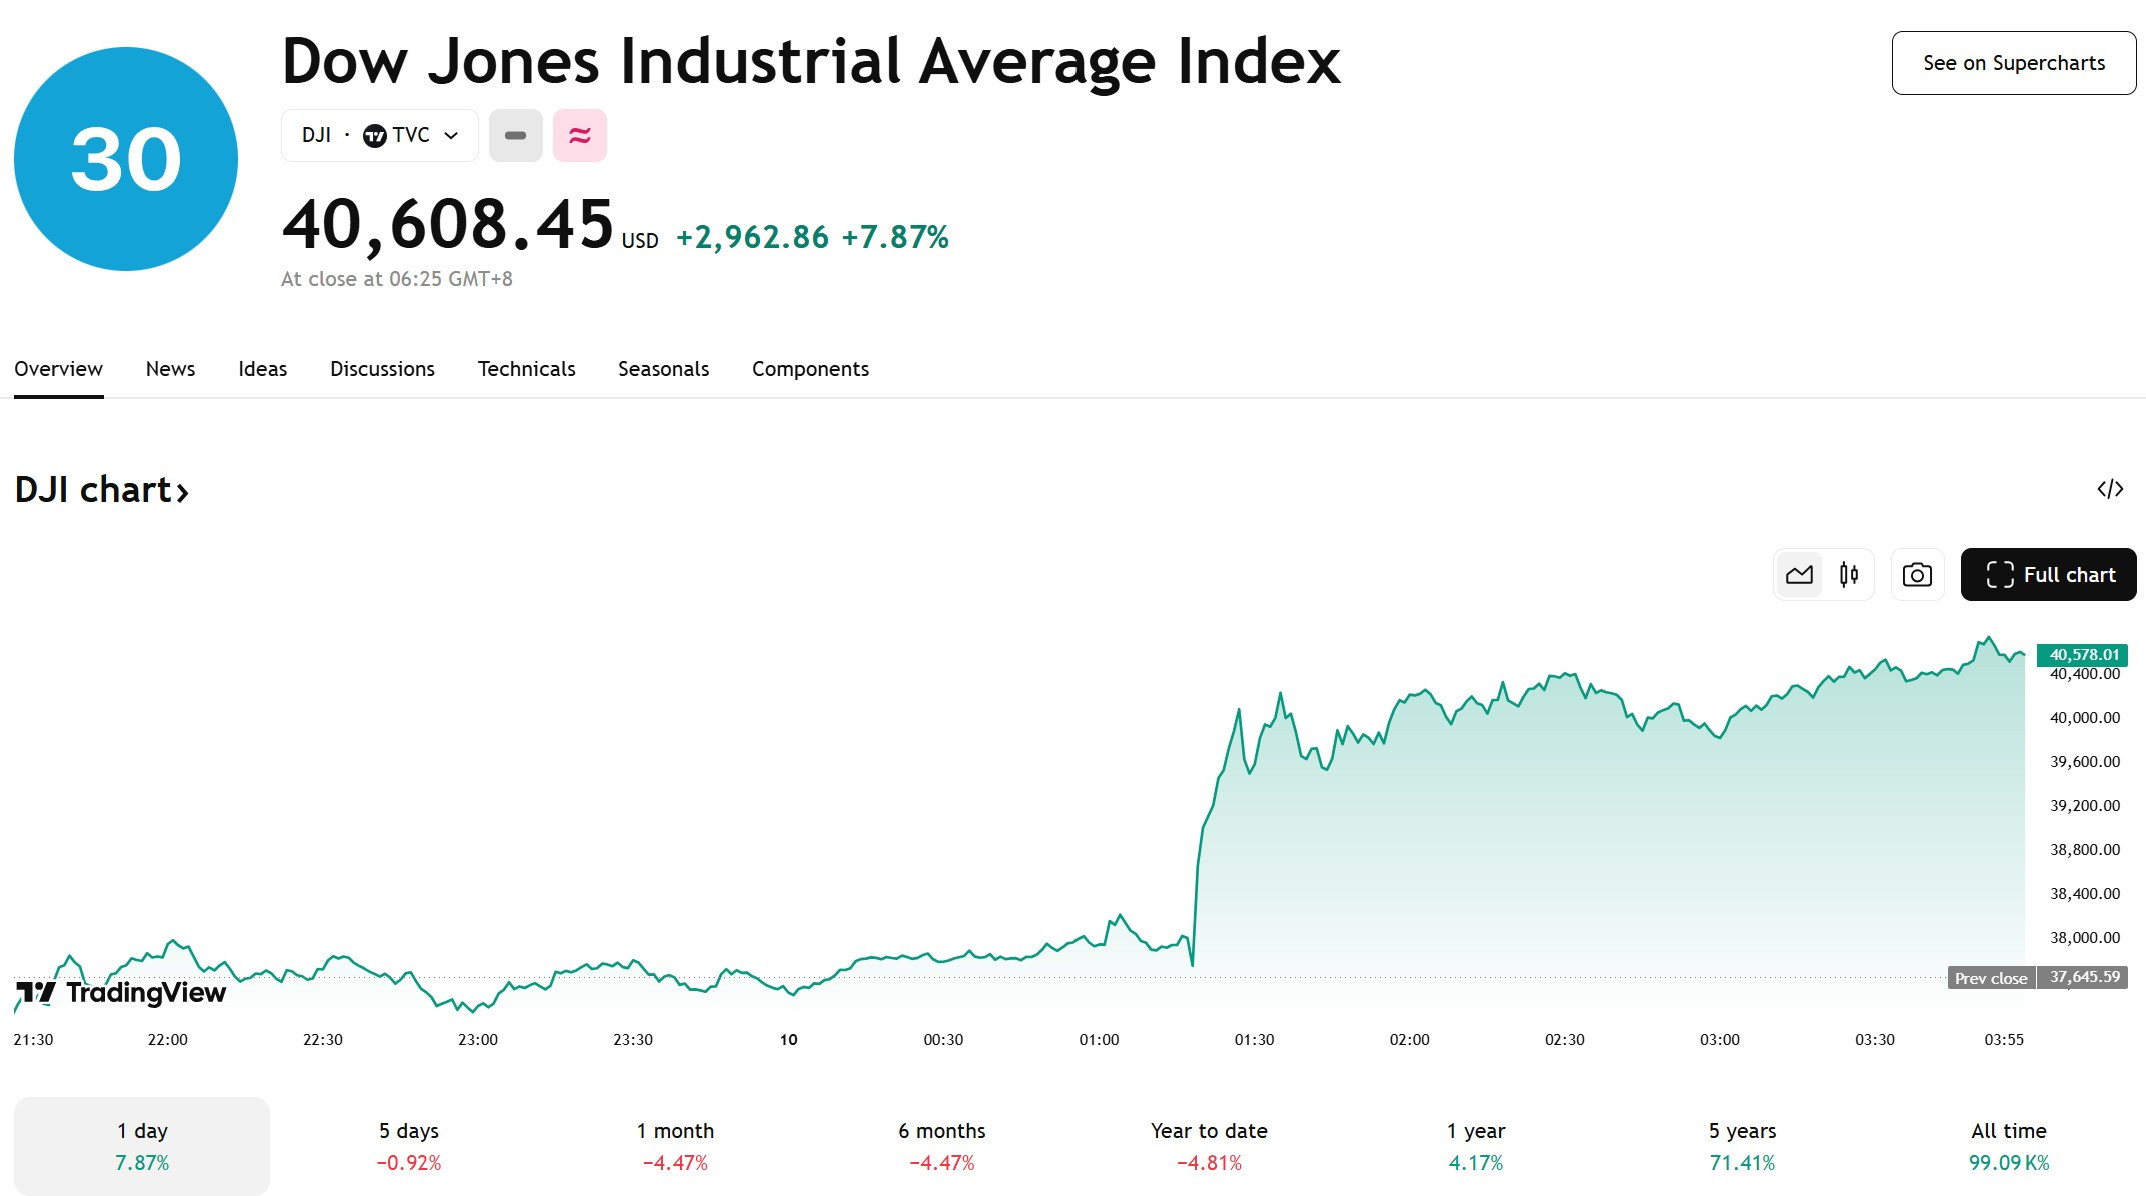Image resolution: width=2146 pixels, height=1196 pixels.
Task: Click the 40,578.01 current price label
Action: [2084, 655]
